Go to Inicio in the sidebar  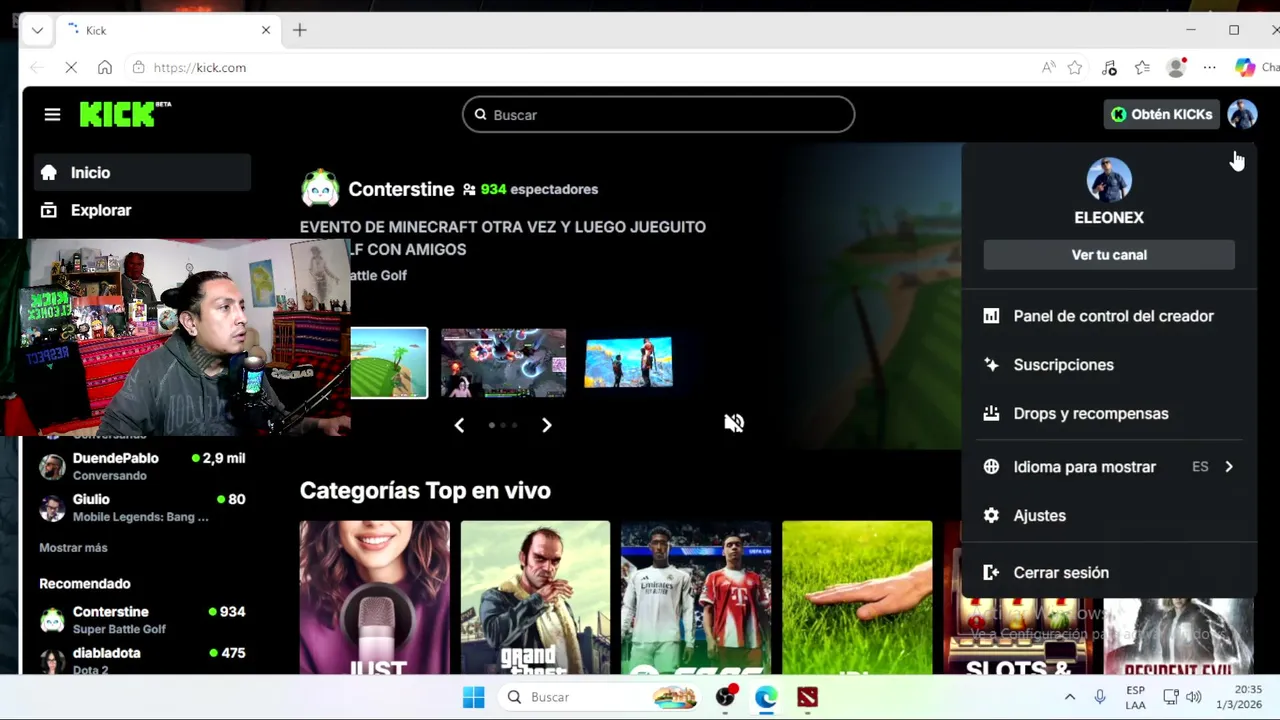pos(142,173)
